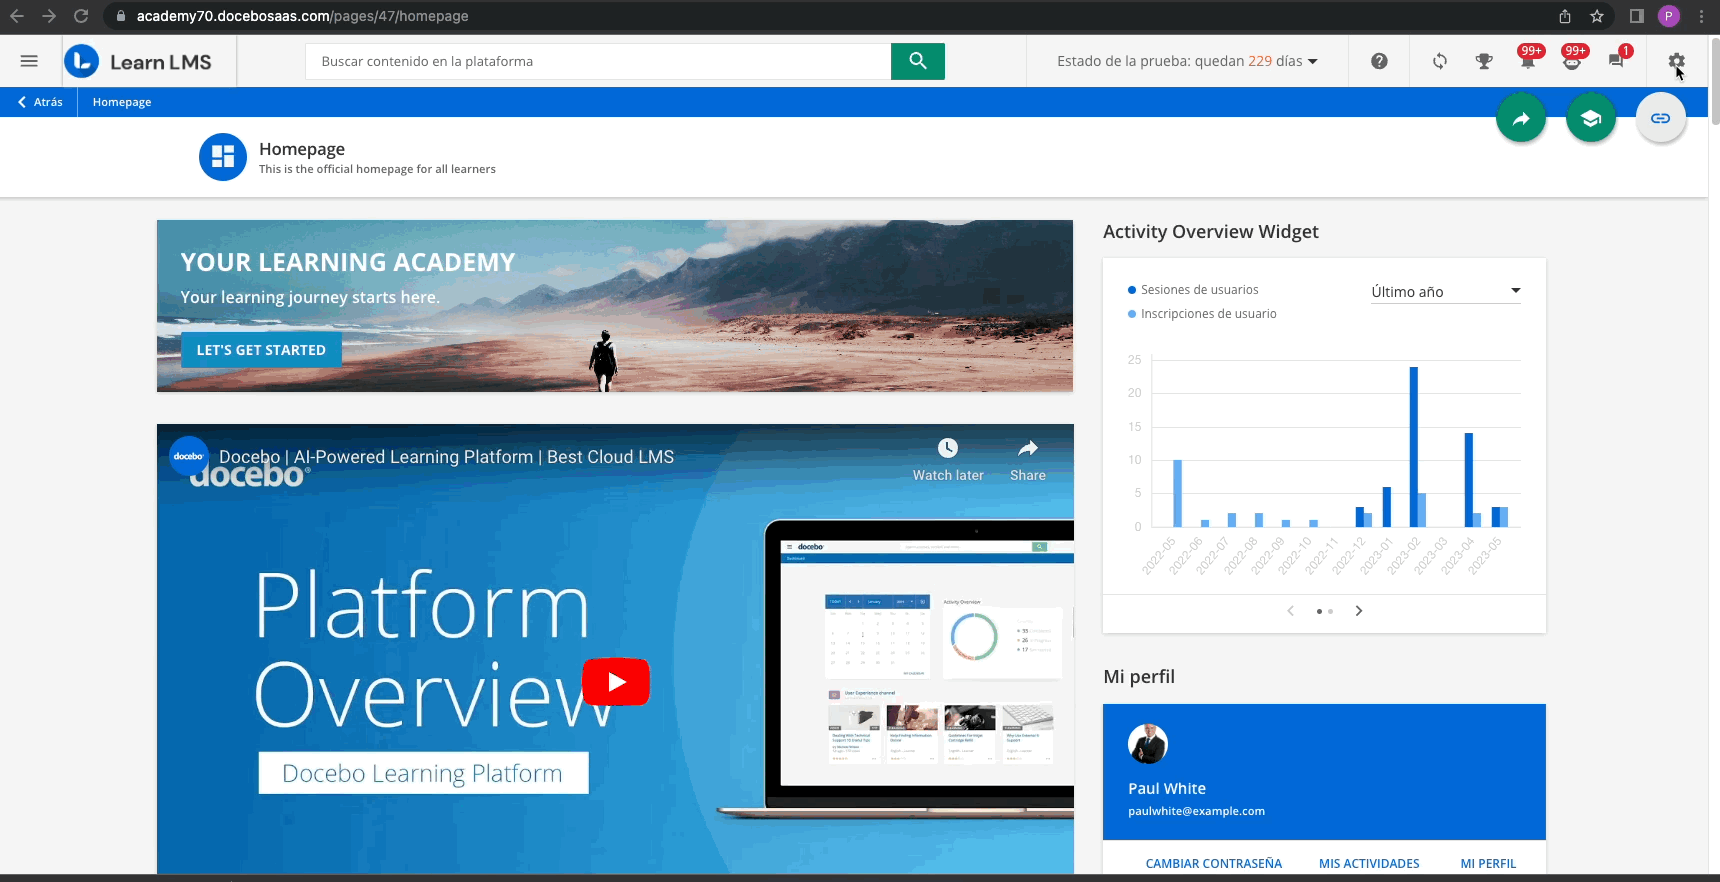This screenshot has width=1720, height=882.
Task: Open the hamburger main menu
Action: tap(29, 61)
